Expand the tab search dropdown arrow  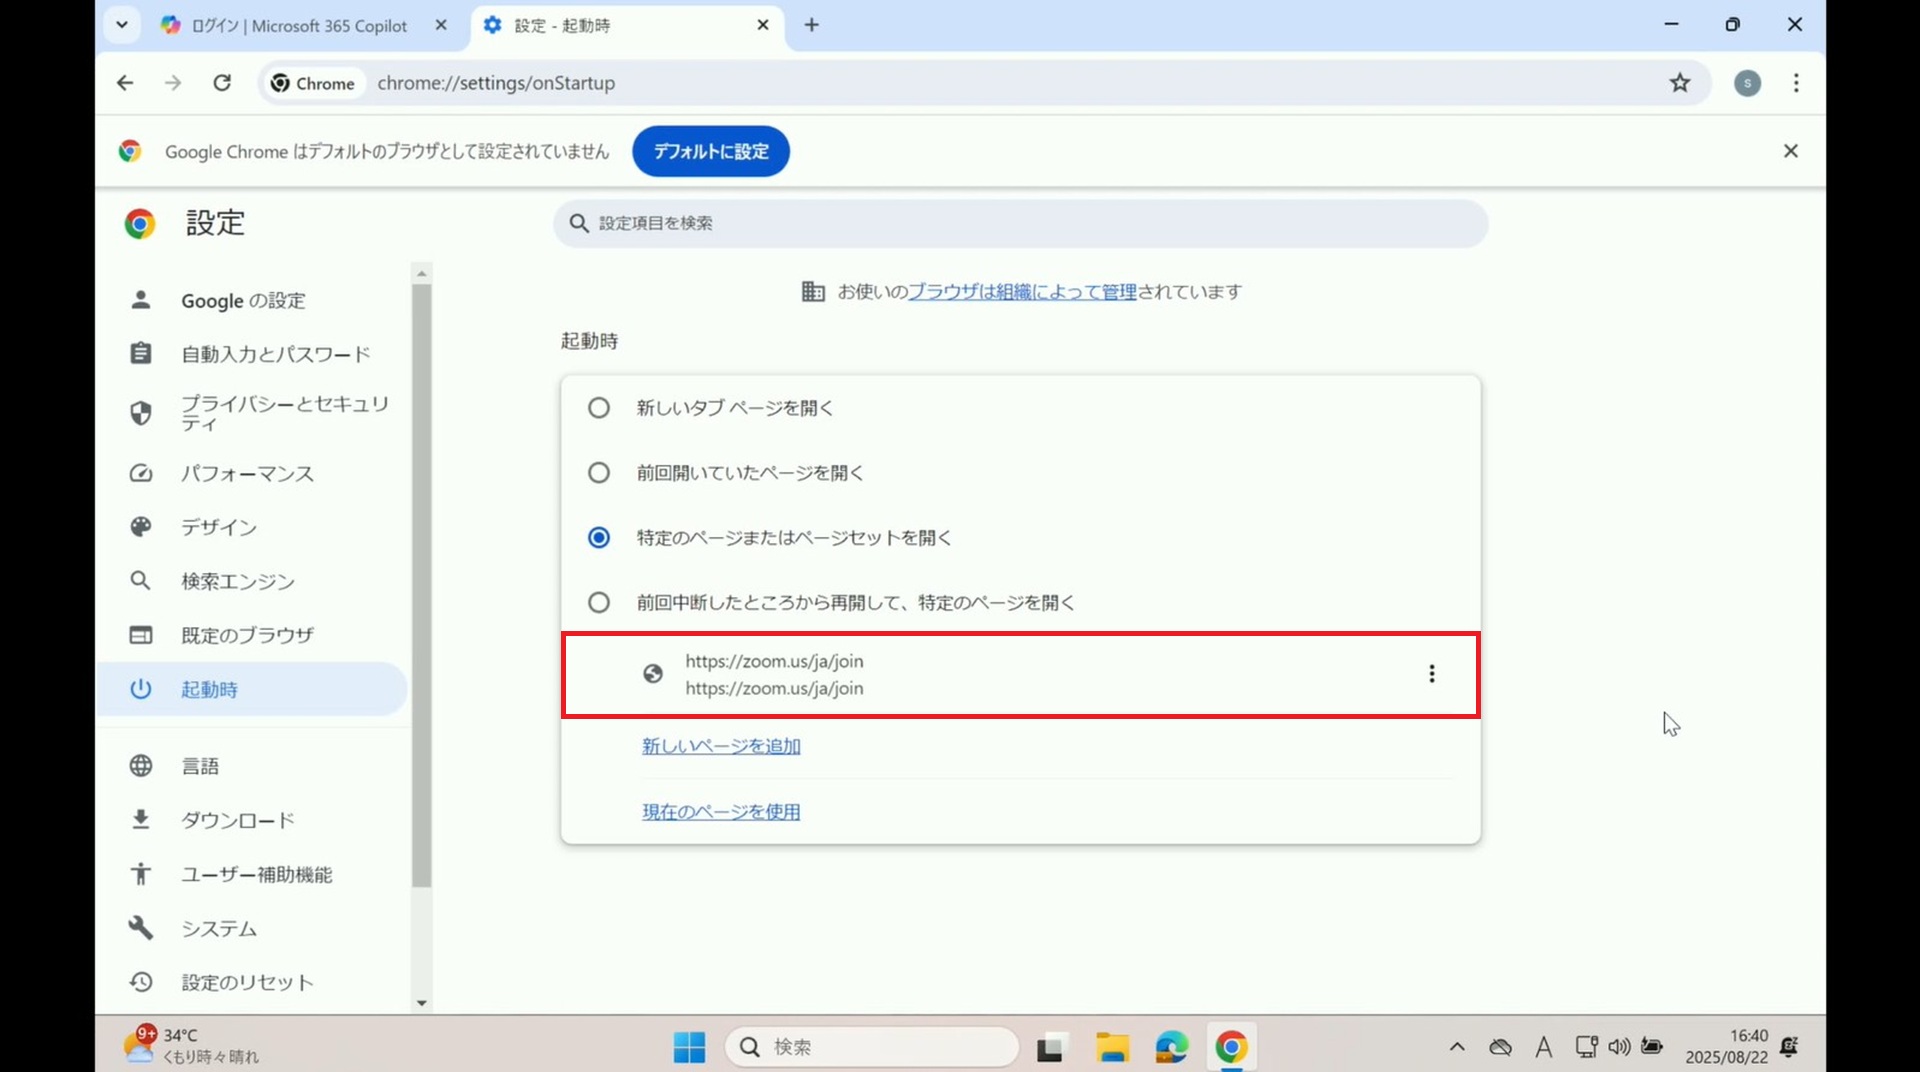point(122,25)
